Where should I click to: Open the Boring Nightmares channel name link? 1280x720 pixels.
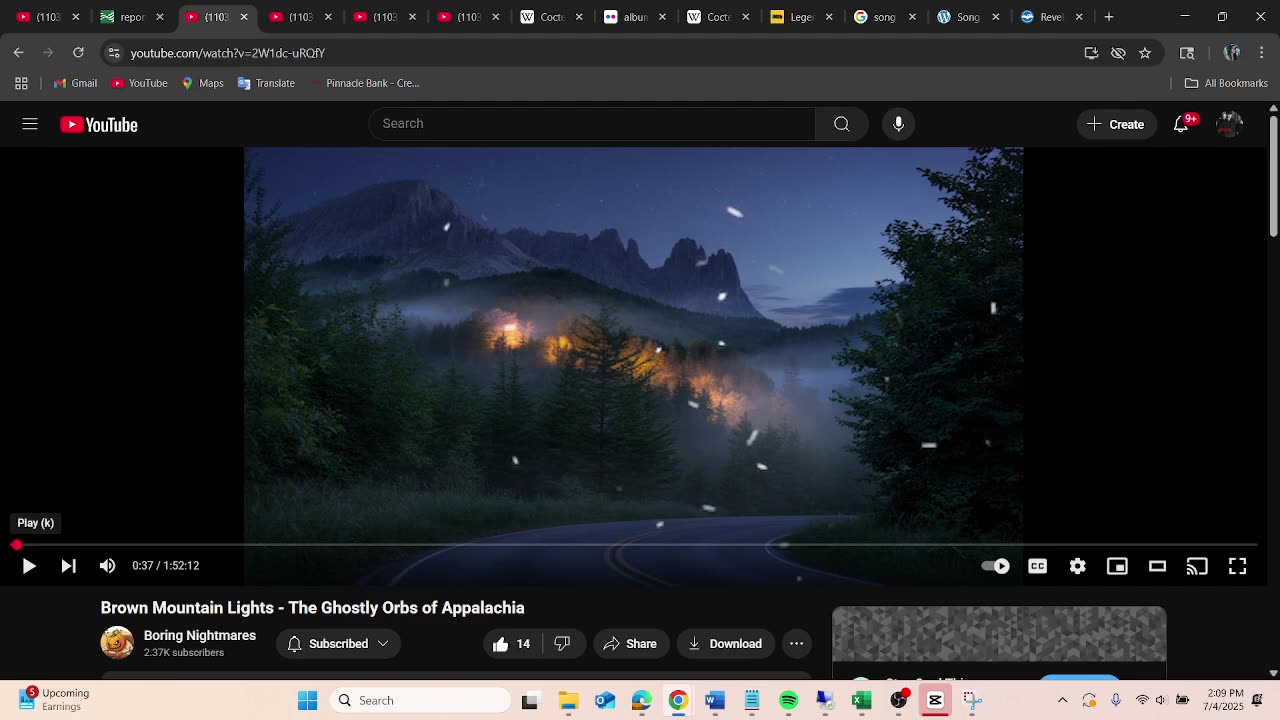tap(200, 635)
